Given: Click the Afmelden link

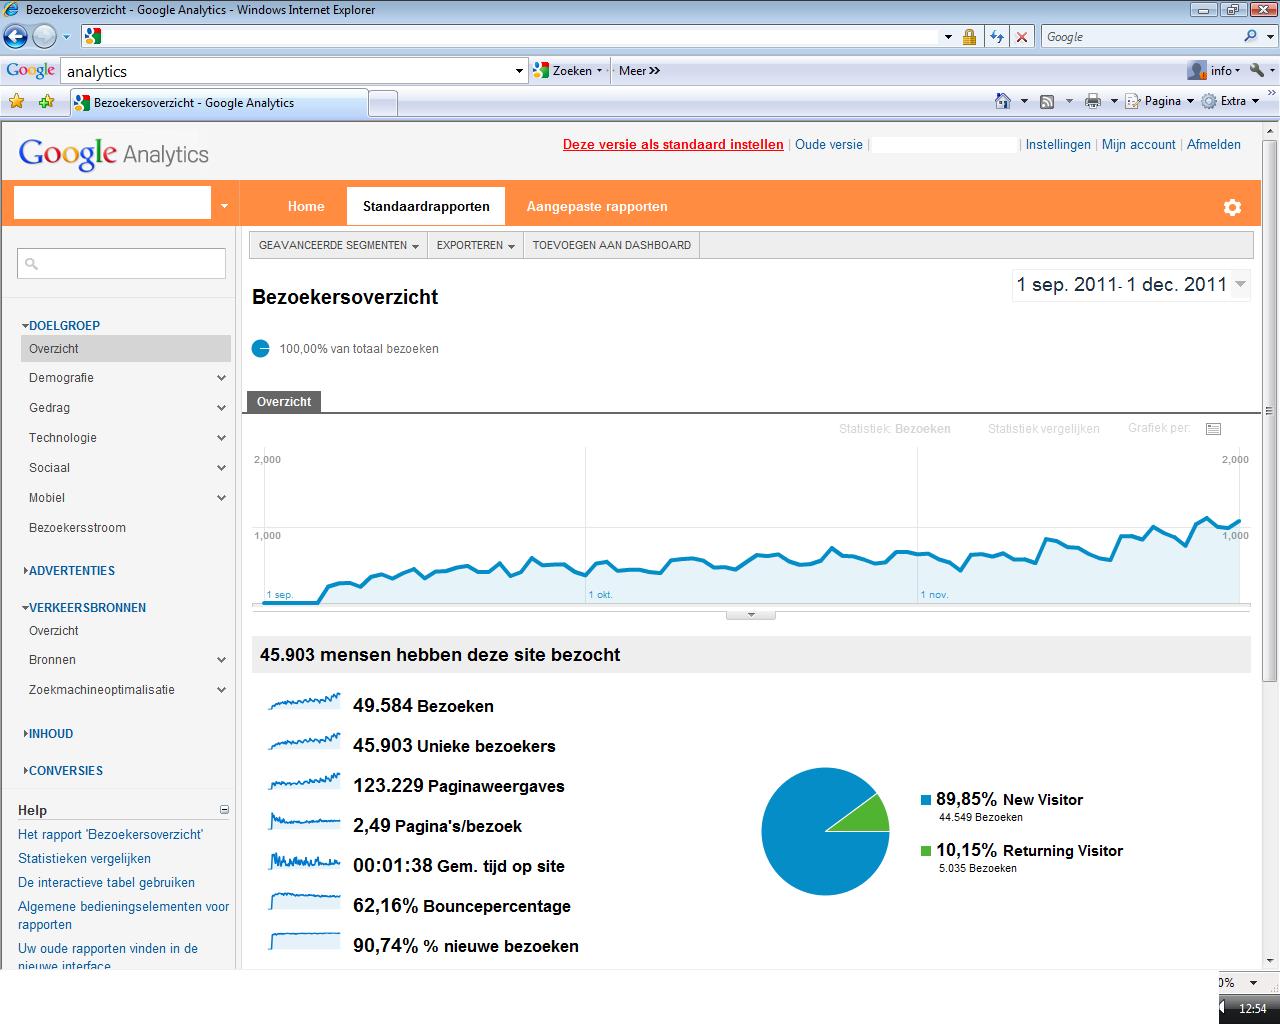Looking at the screenshot, I should coord(1214,144).
